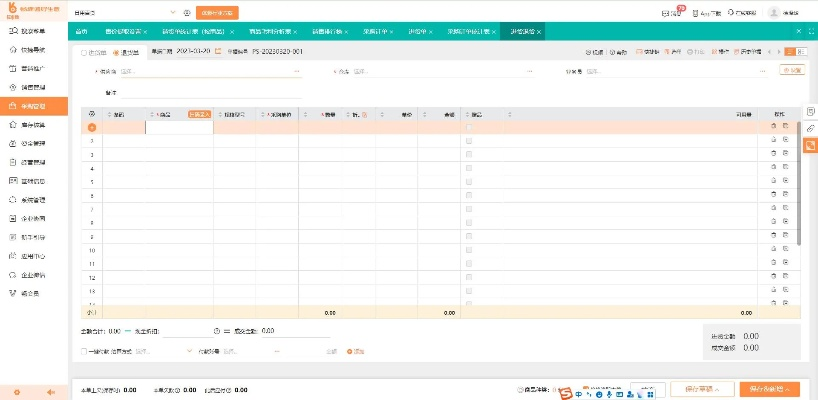Click the microphone icon in input method bar

coord(609,395)
